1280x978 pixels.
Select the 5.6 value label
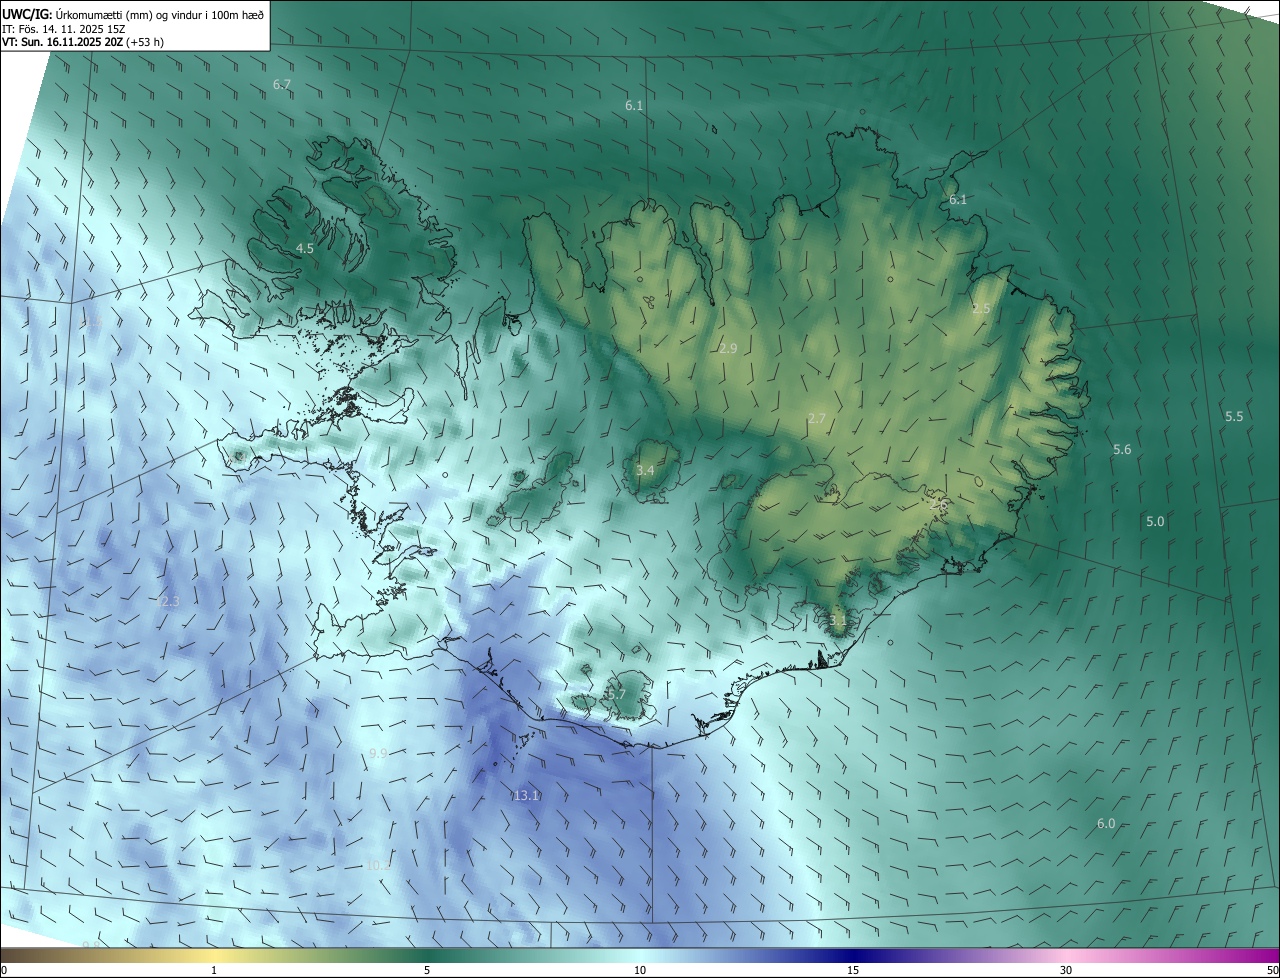point(1122,450)
